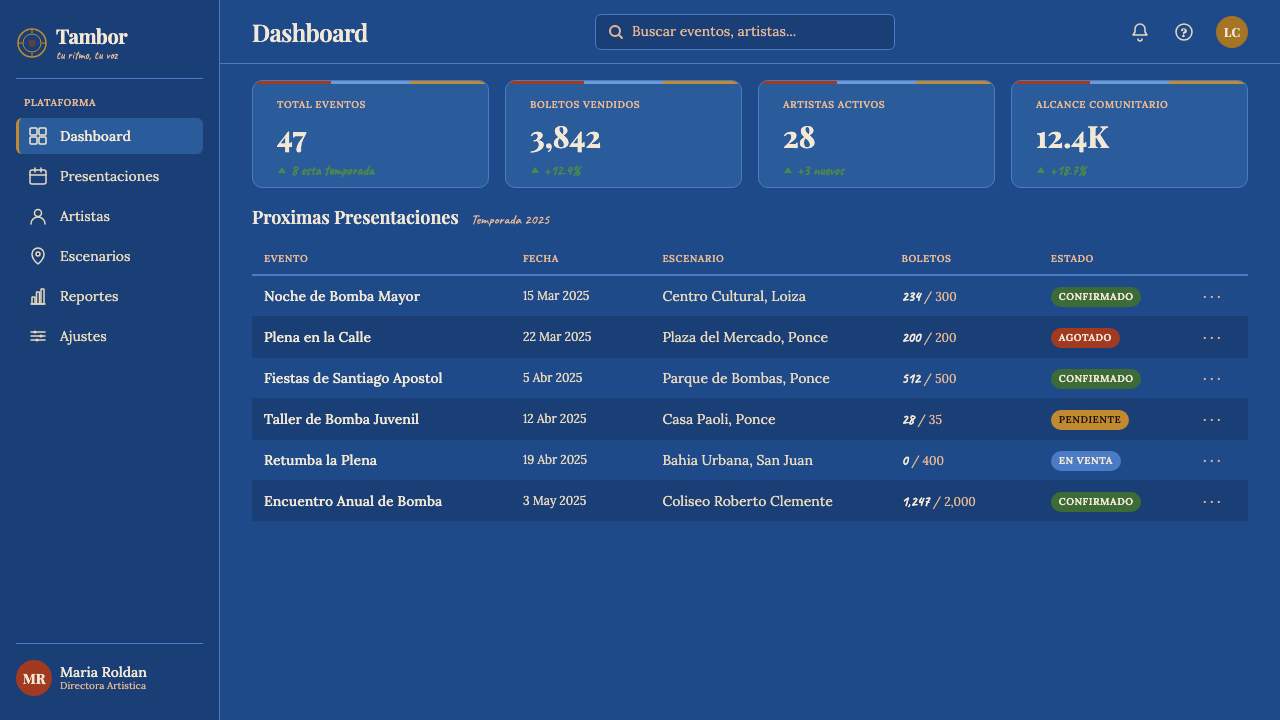Click the Evento column header
This screenshot has height=720, width=1280.
(286, 259)
